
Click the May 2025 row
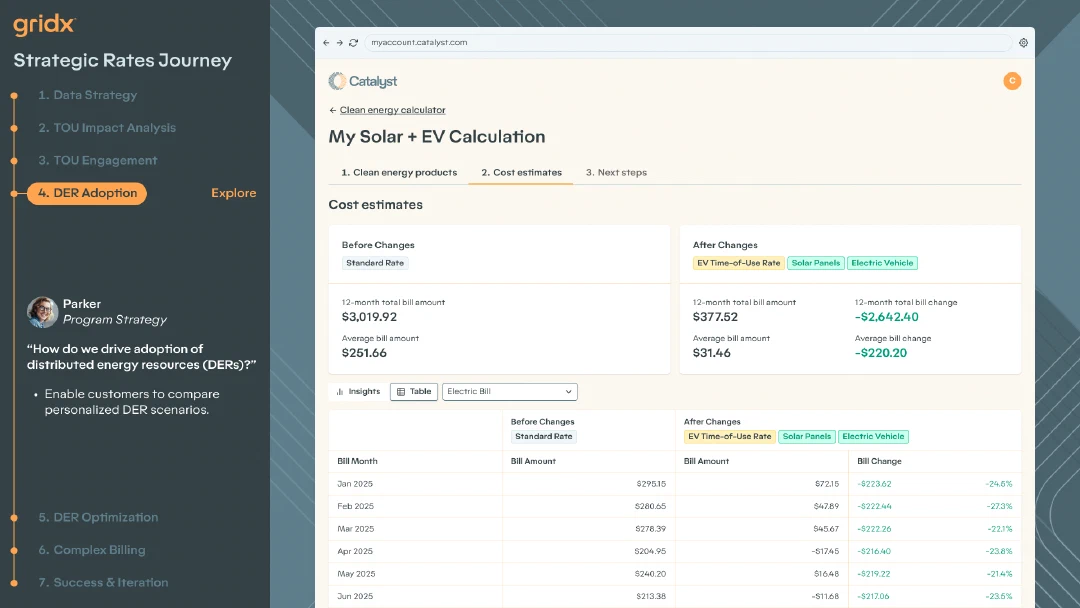tap(675, 574)
